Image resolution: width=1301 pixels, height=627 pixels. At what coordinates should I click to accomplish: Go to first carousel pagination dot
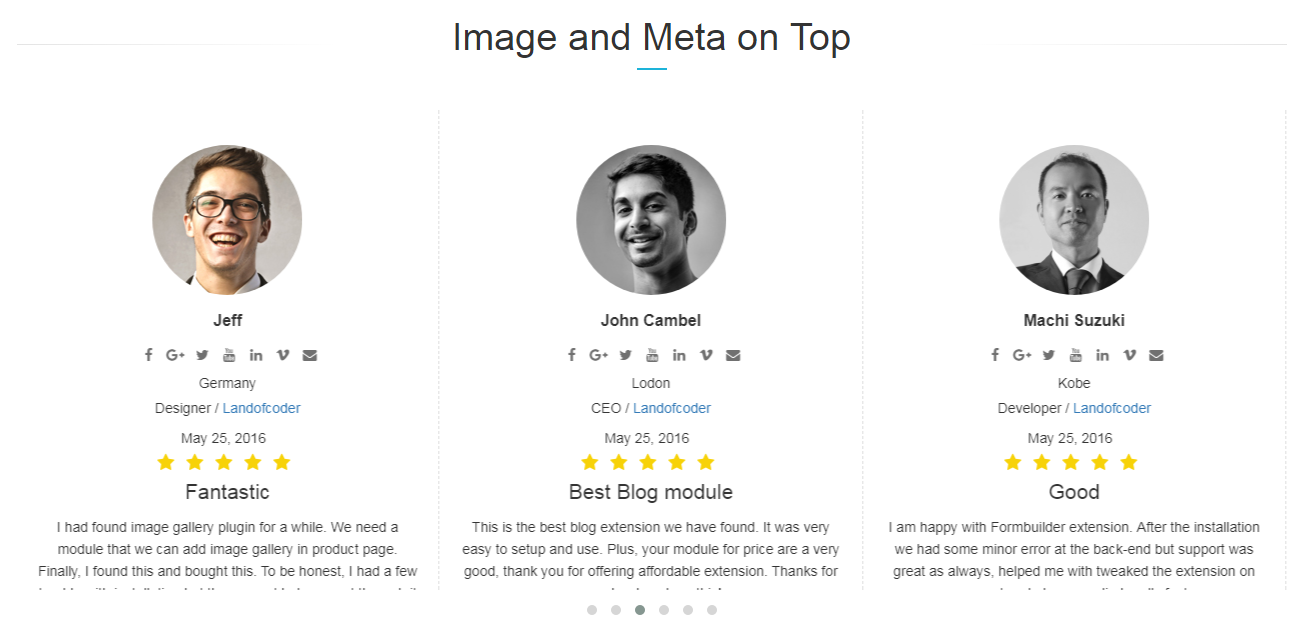tap(592, 610)
